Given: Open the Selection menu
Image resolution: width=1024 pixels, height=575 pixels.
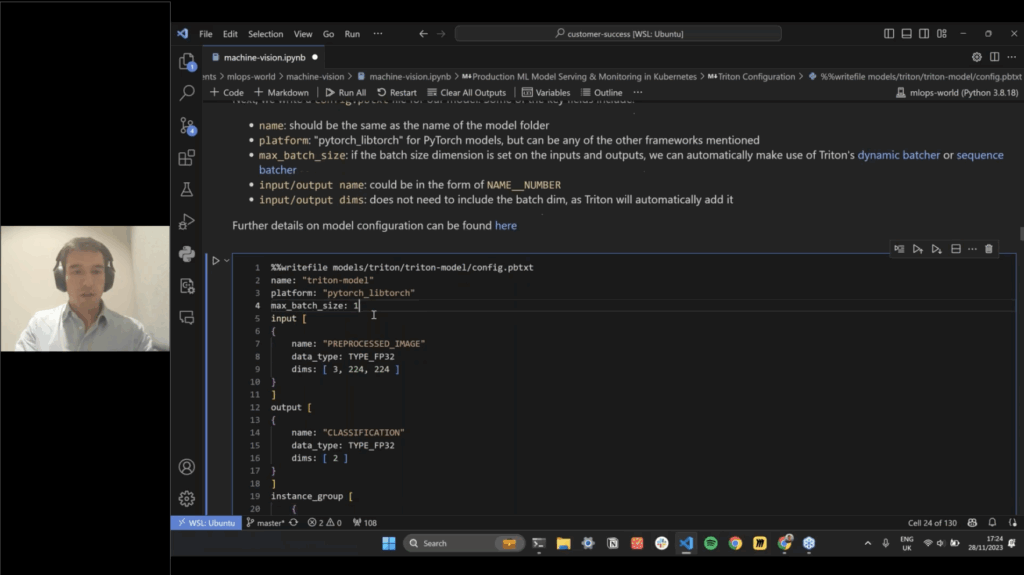Looking at the screenshot, I should (x=265, y=34).
